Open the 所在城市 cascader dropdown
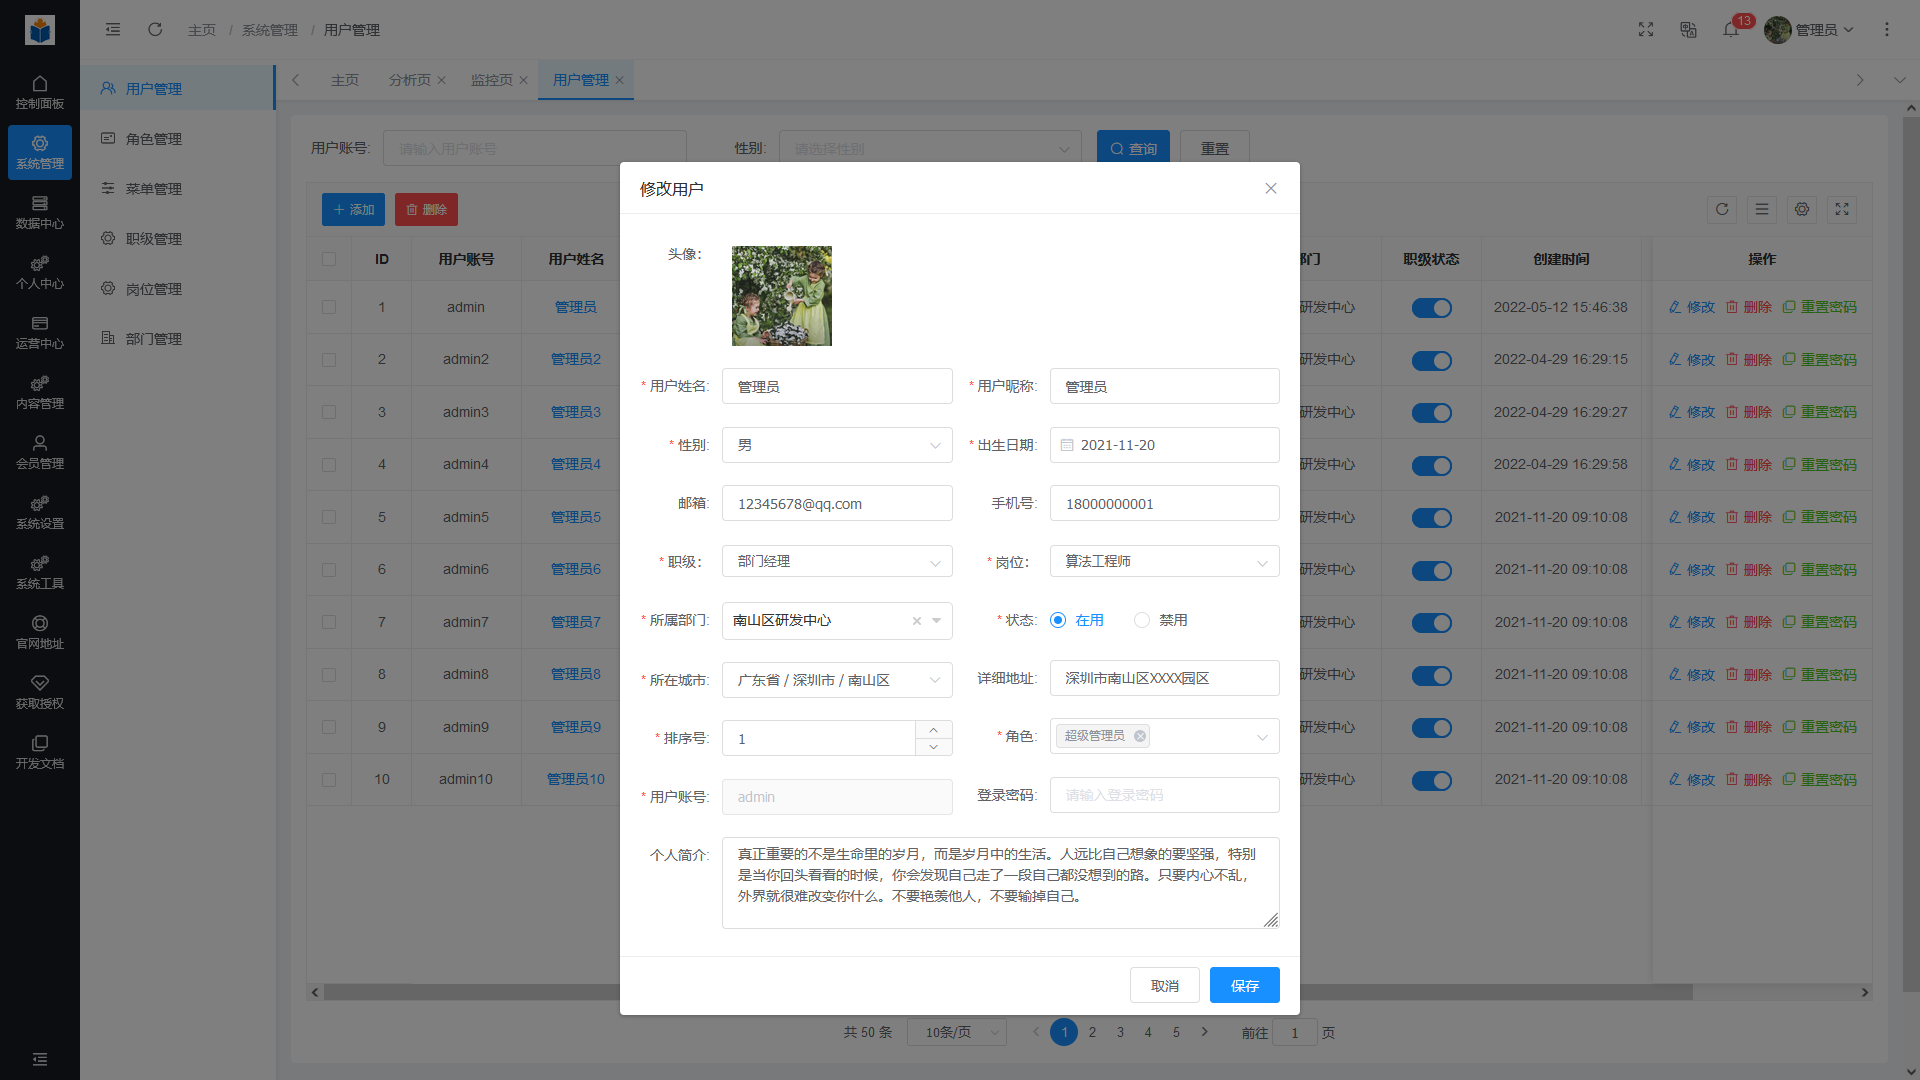Viewport: 1920px width, 1080px height. [x=837, y=680]
